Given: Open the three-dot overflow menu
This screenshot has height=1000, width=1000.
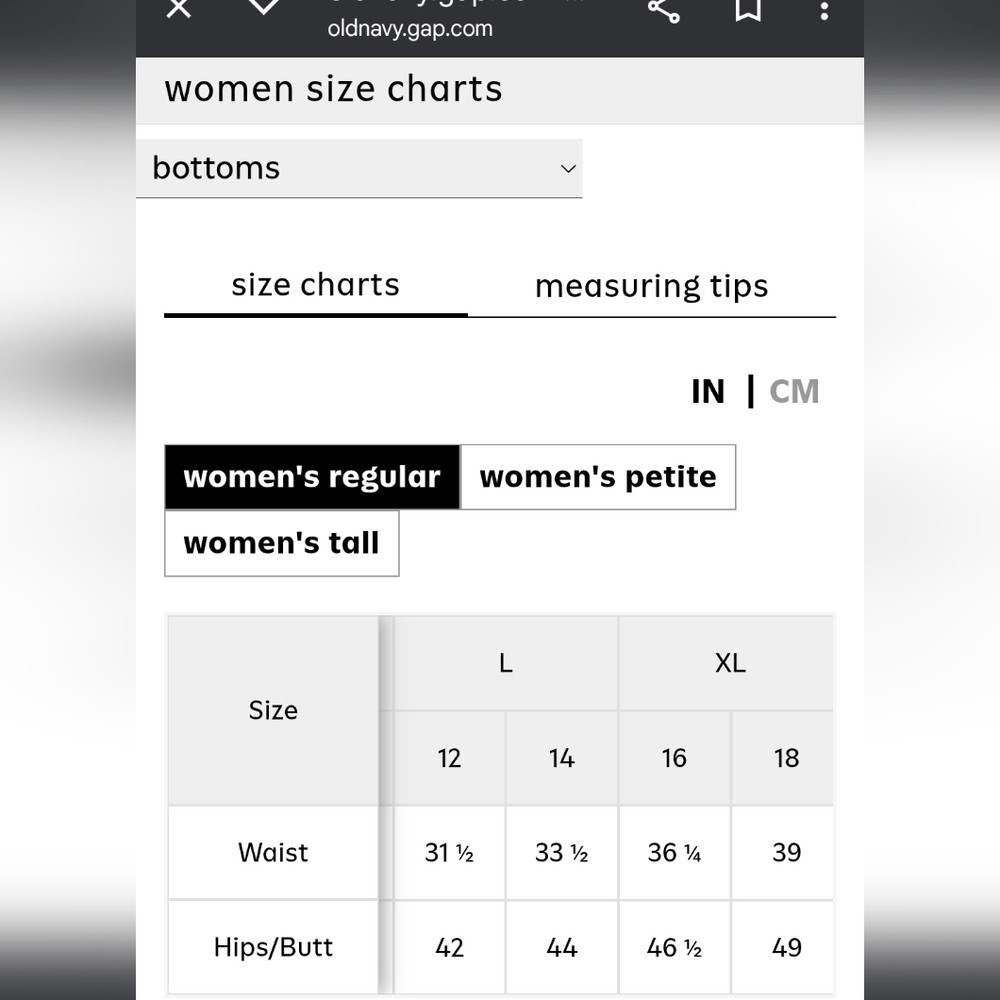Looking at the screenshot, I should (824, 10).
